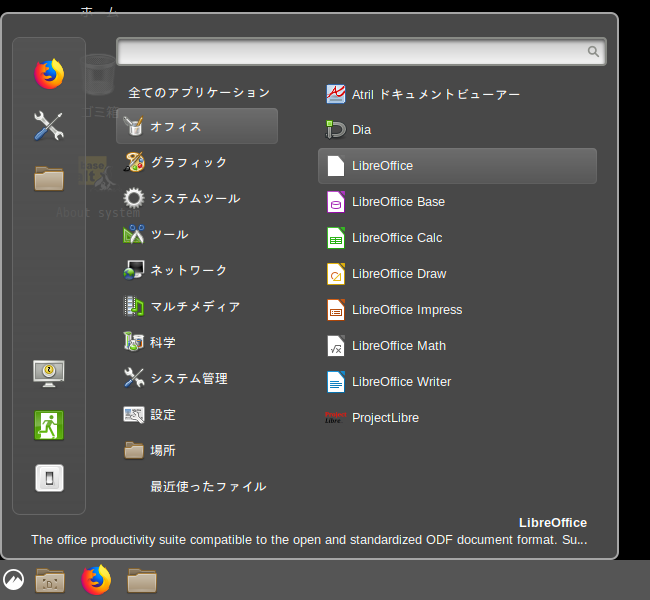The width and height of the screenshot is (650, 600).
Task: Open the file manager folder in the bottom panel
Action: coord(142,580)
